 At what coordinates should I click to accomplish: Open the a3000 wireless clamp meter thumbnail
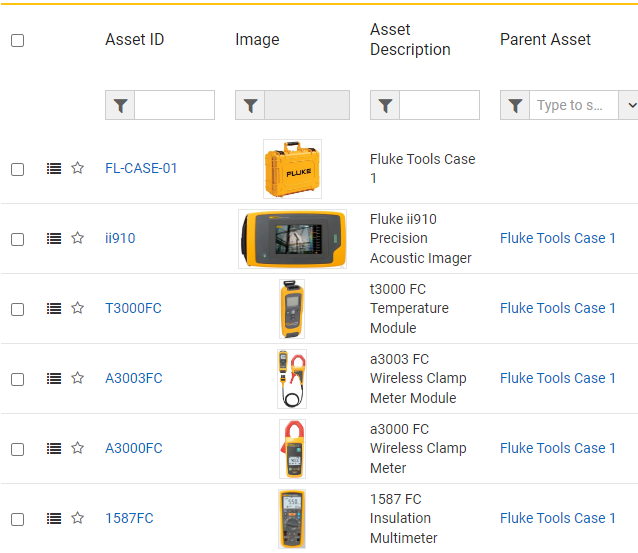(292, 449)
